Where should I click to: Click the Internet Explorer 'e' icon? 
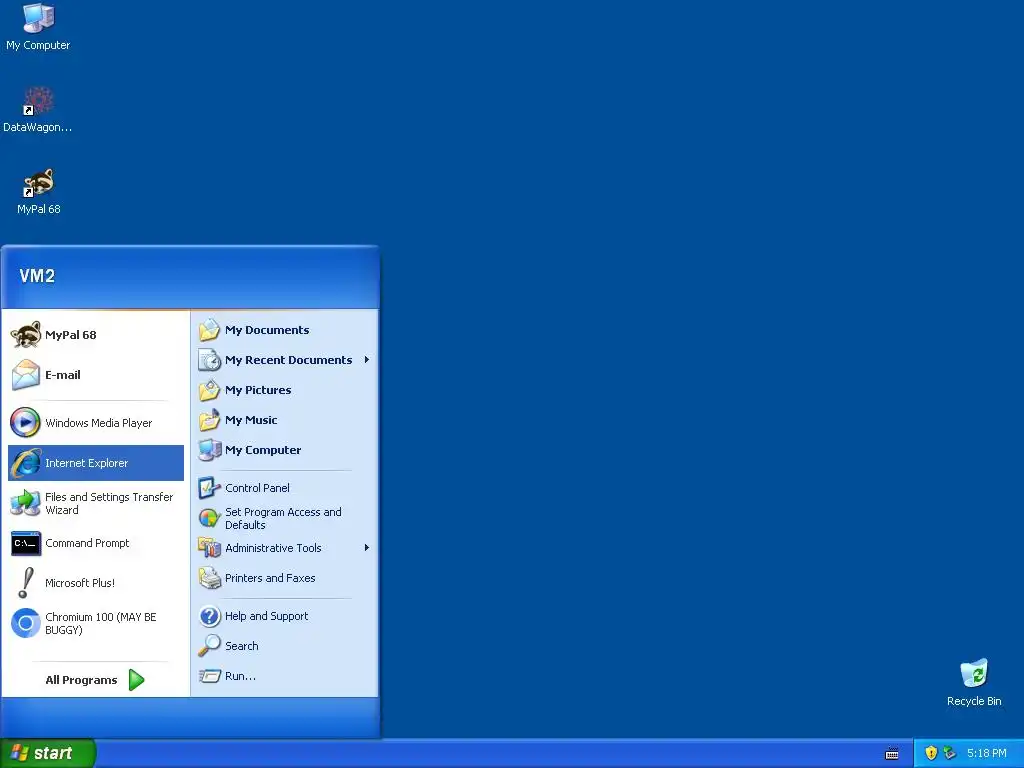coord(25,463)
